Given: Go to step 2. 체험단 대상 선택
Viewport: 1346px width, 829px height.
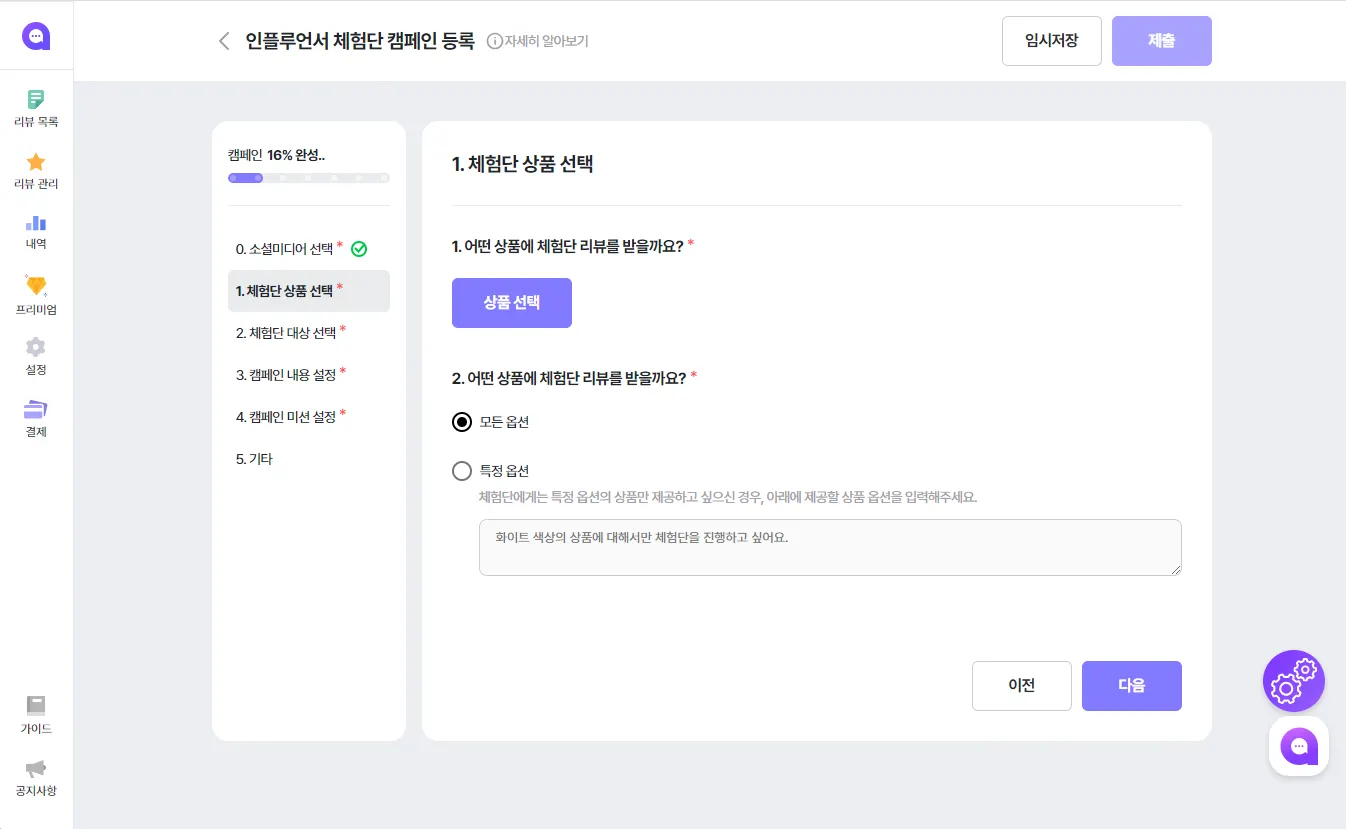Looking at the screenshot, I should (x=285, y=333).
